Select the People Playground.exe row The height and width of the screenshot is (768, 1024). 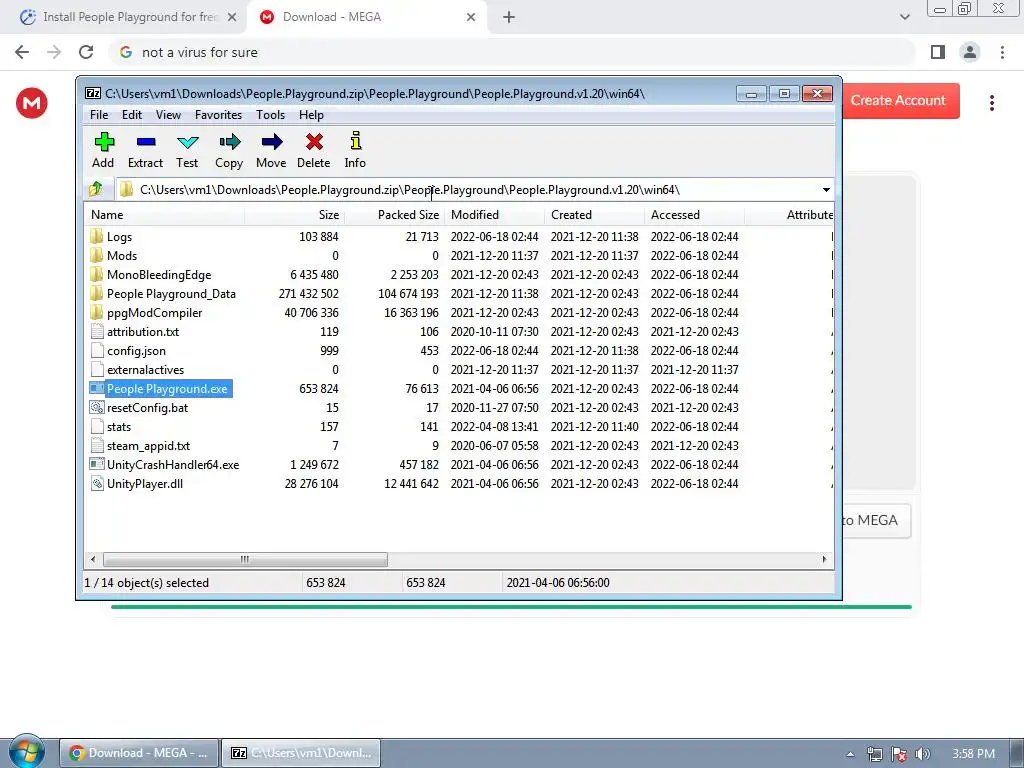click(459, 389)
